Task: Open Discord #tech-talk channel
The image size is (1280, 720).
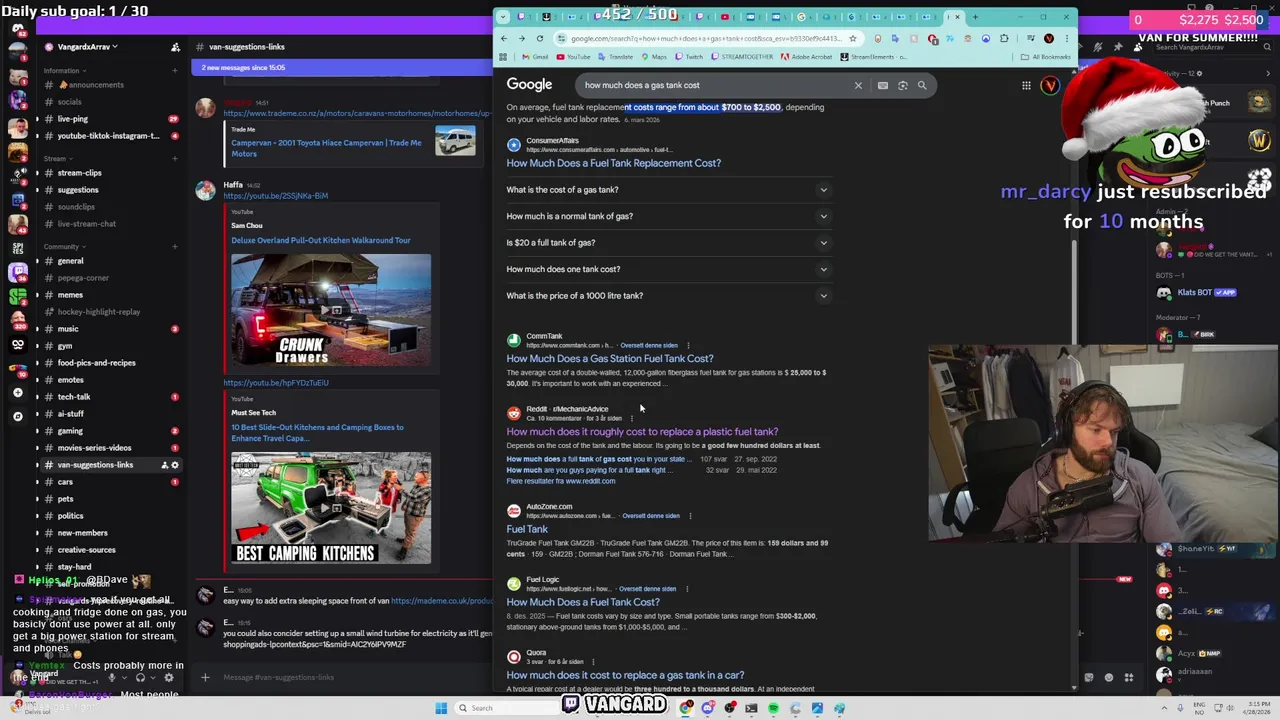Action: click(x=74, y=397)
